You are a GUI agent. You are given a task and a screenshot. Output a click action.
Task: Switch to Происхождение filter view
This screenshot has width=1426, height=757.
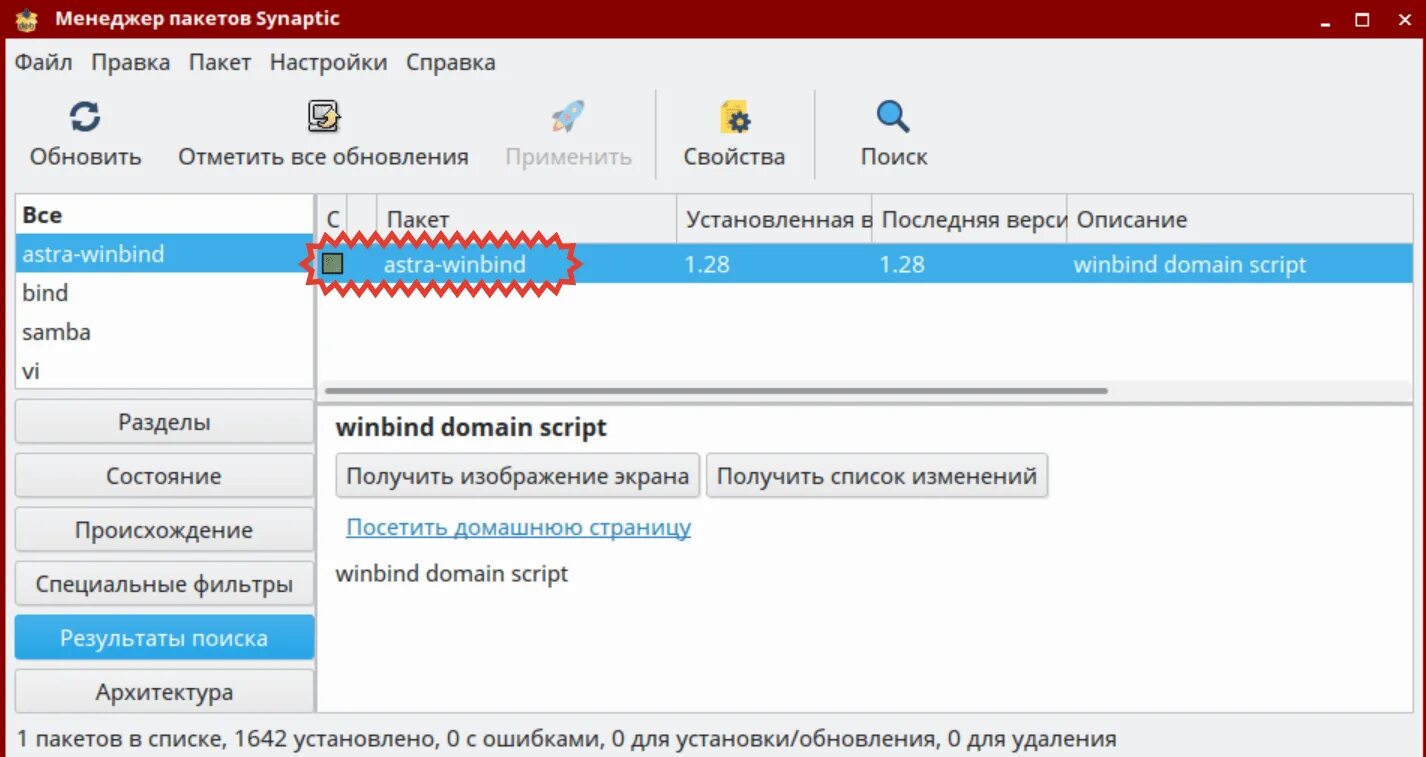tap(164, 530)
